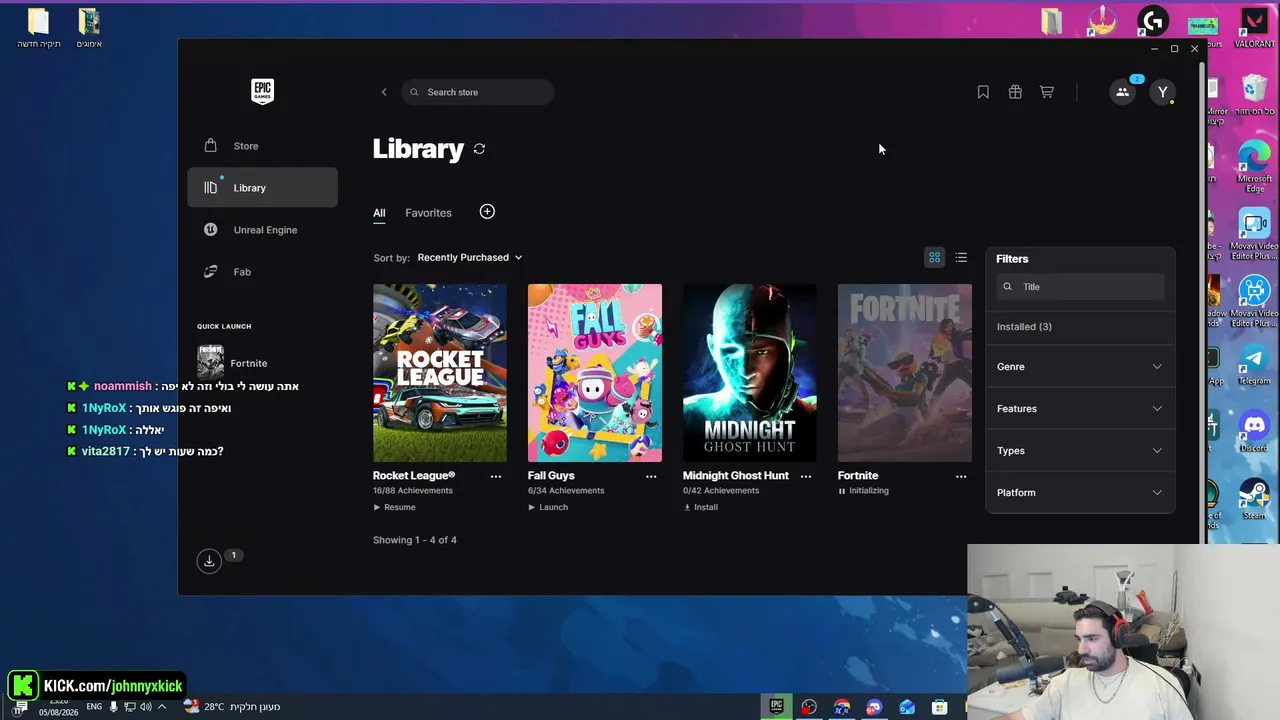This screenshot has width=1280, height=720.
Task: Go to Fab in the sidebar
Action: point(262,272)
